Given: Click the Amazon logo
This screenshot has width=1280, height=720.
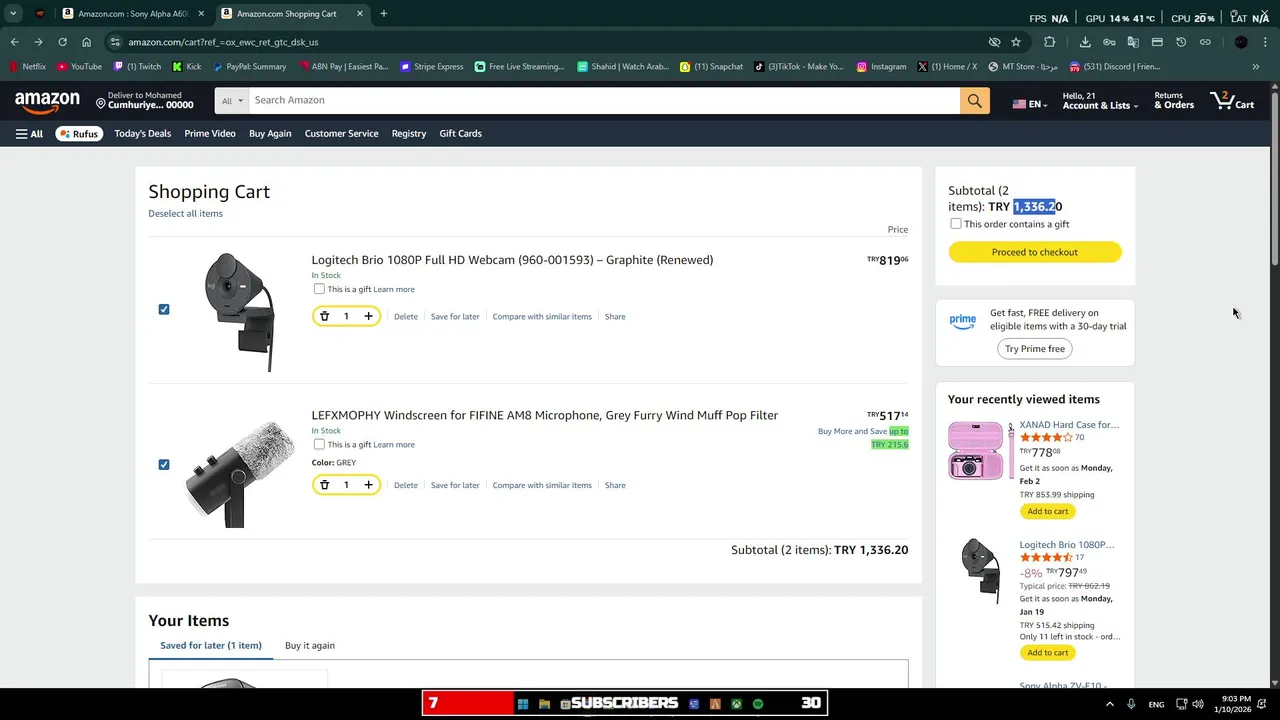Looking at the screenshot, I should click(x=47, y=101).
